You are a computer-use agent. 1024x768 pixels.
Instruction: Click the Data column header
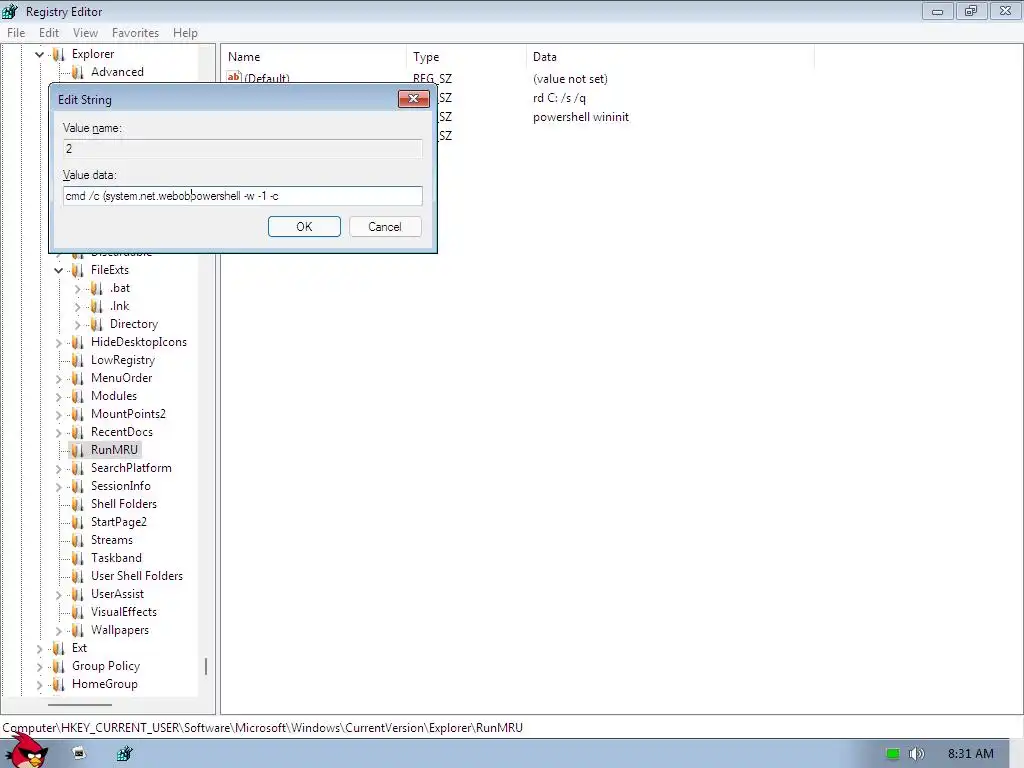pos(670,57)
